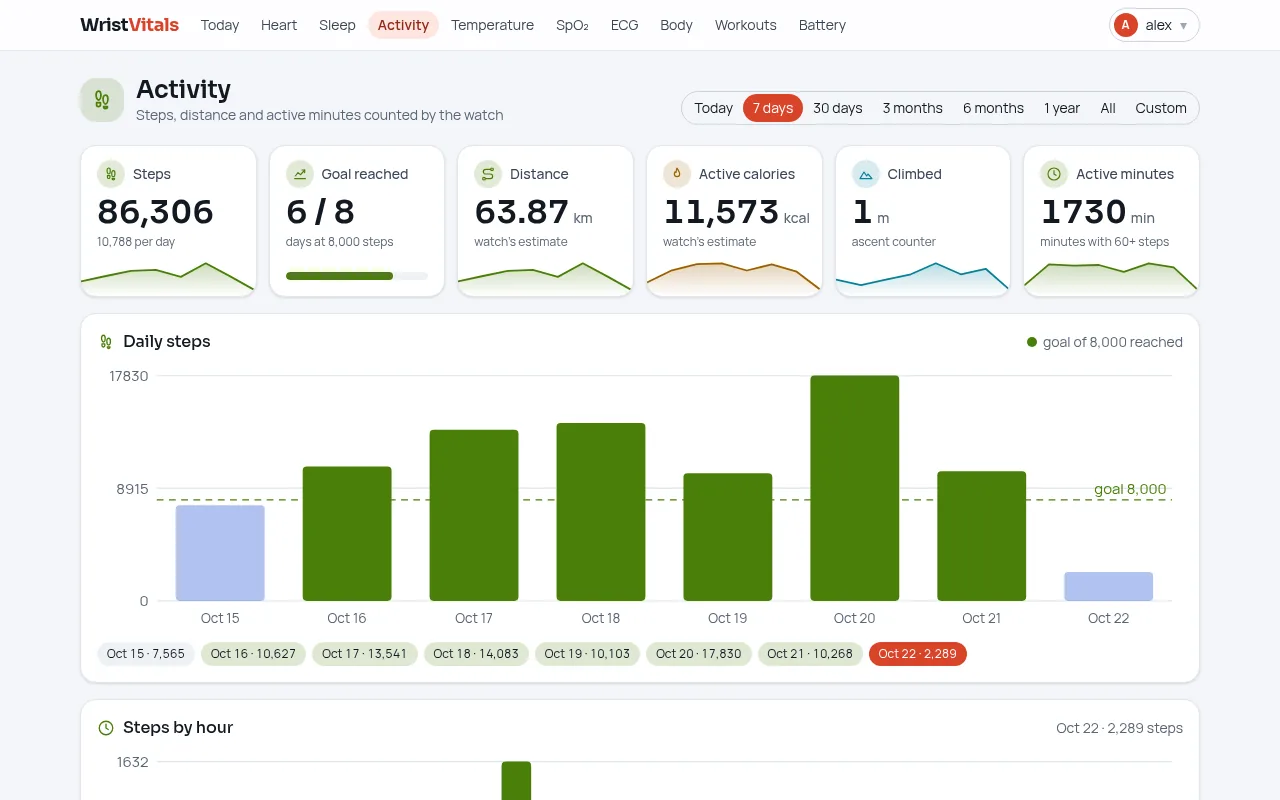Click '10,788 per day' text
The image size is (1280, 800).
(136, 242)
